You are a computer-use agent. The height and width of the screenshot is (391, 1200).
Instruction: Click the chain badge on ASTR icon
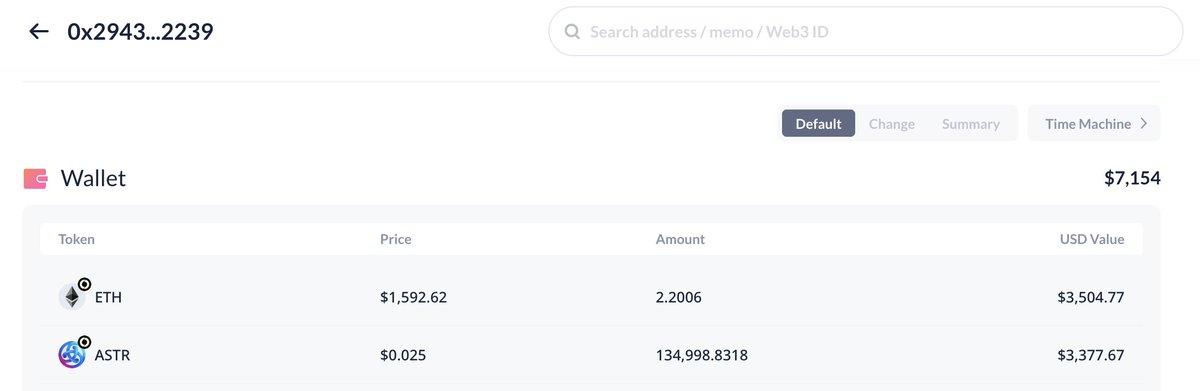(84, 341)
